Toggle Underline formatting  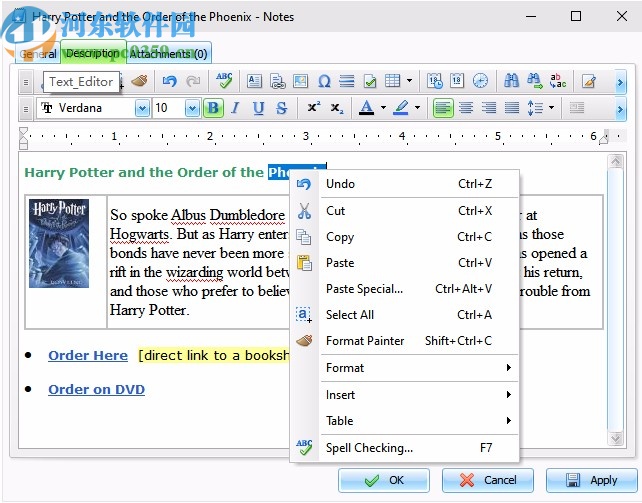[x=258, y=108]
